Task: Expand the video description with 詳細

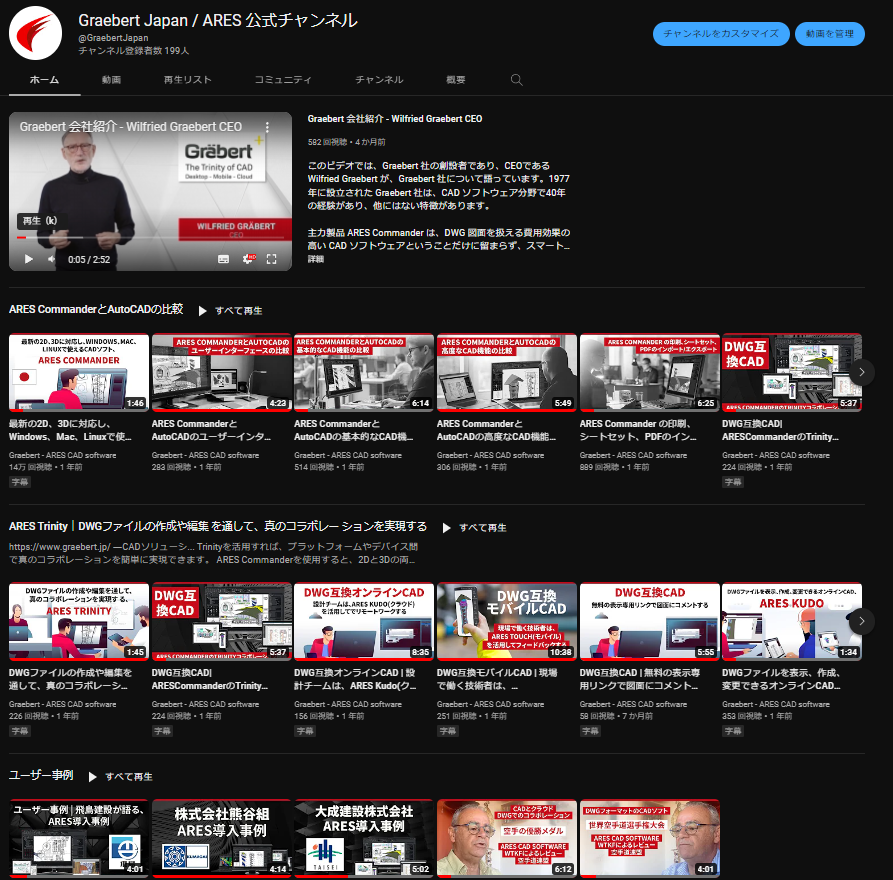Action: (316, 259)
